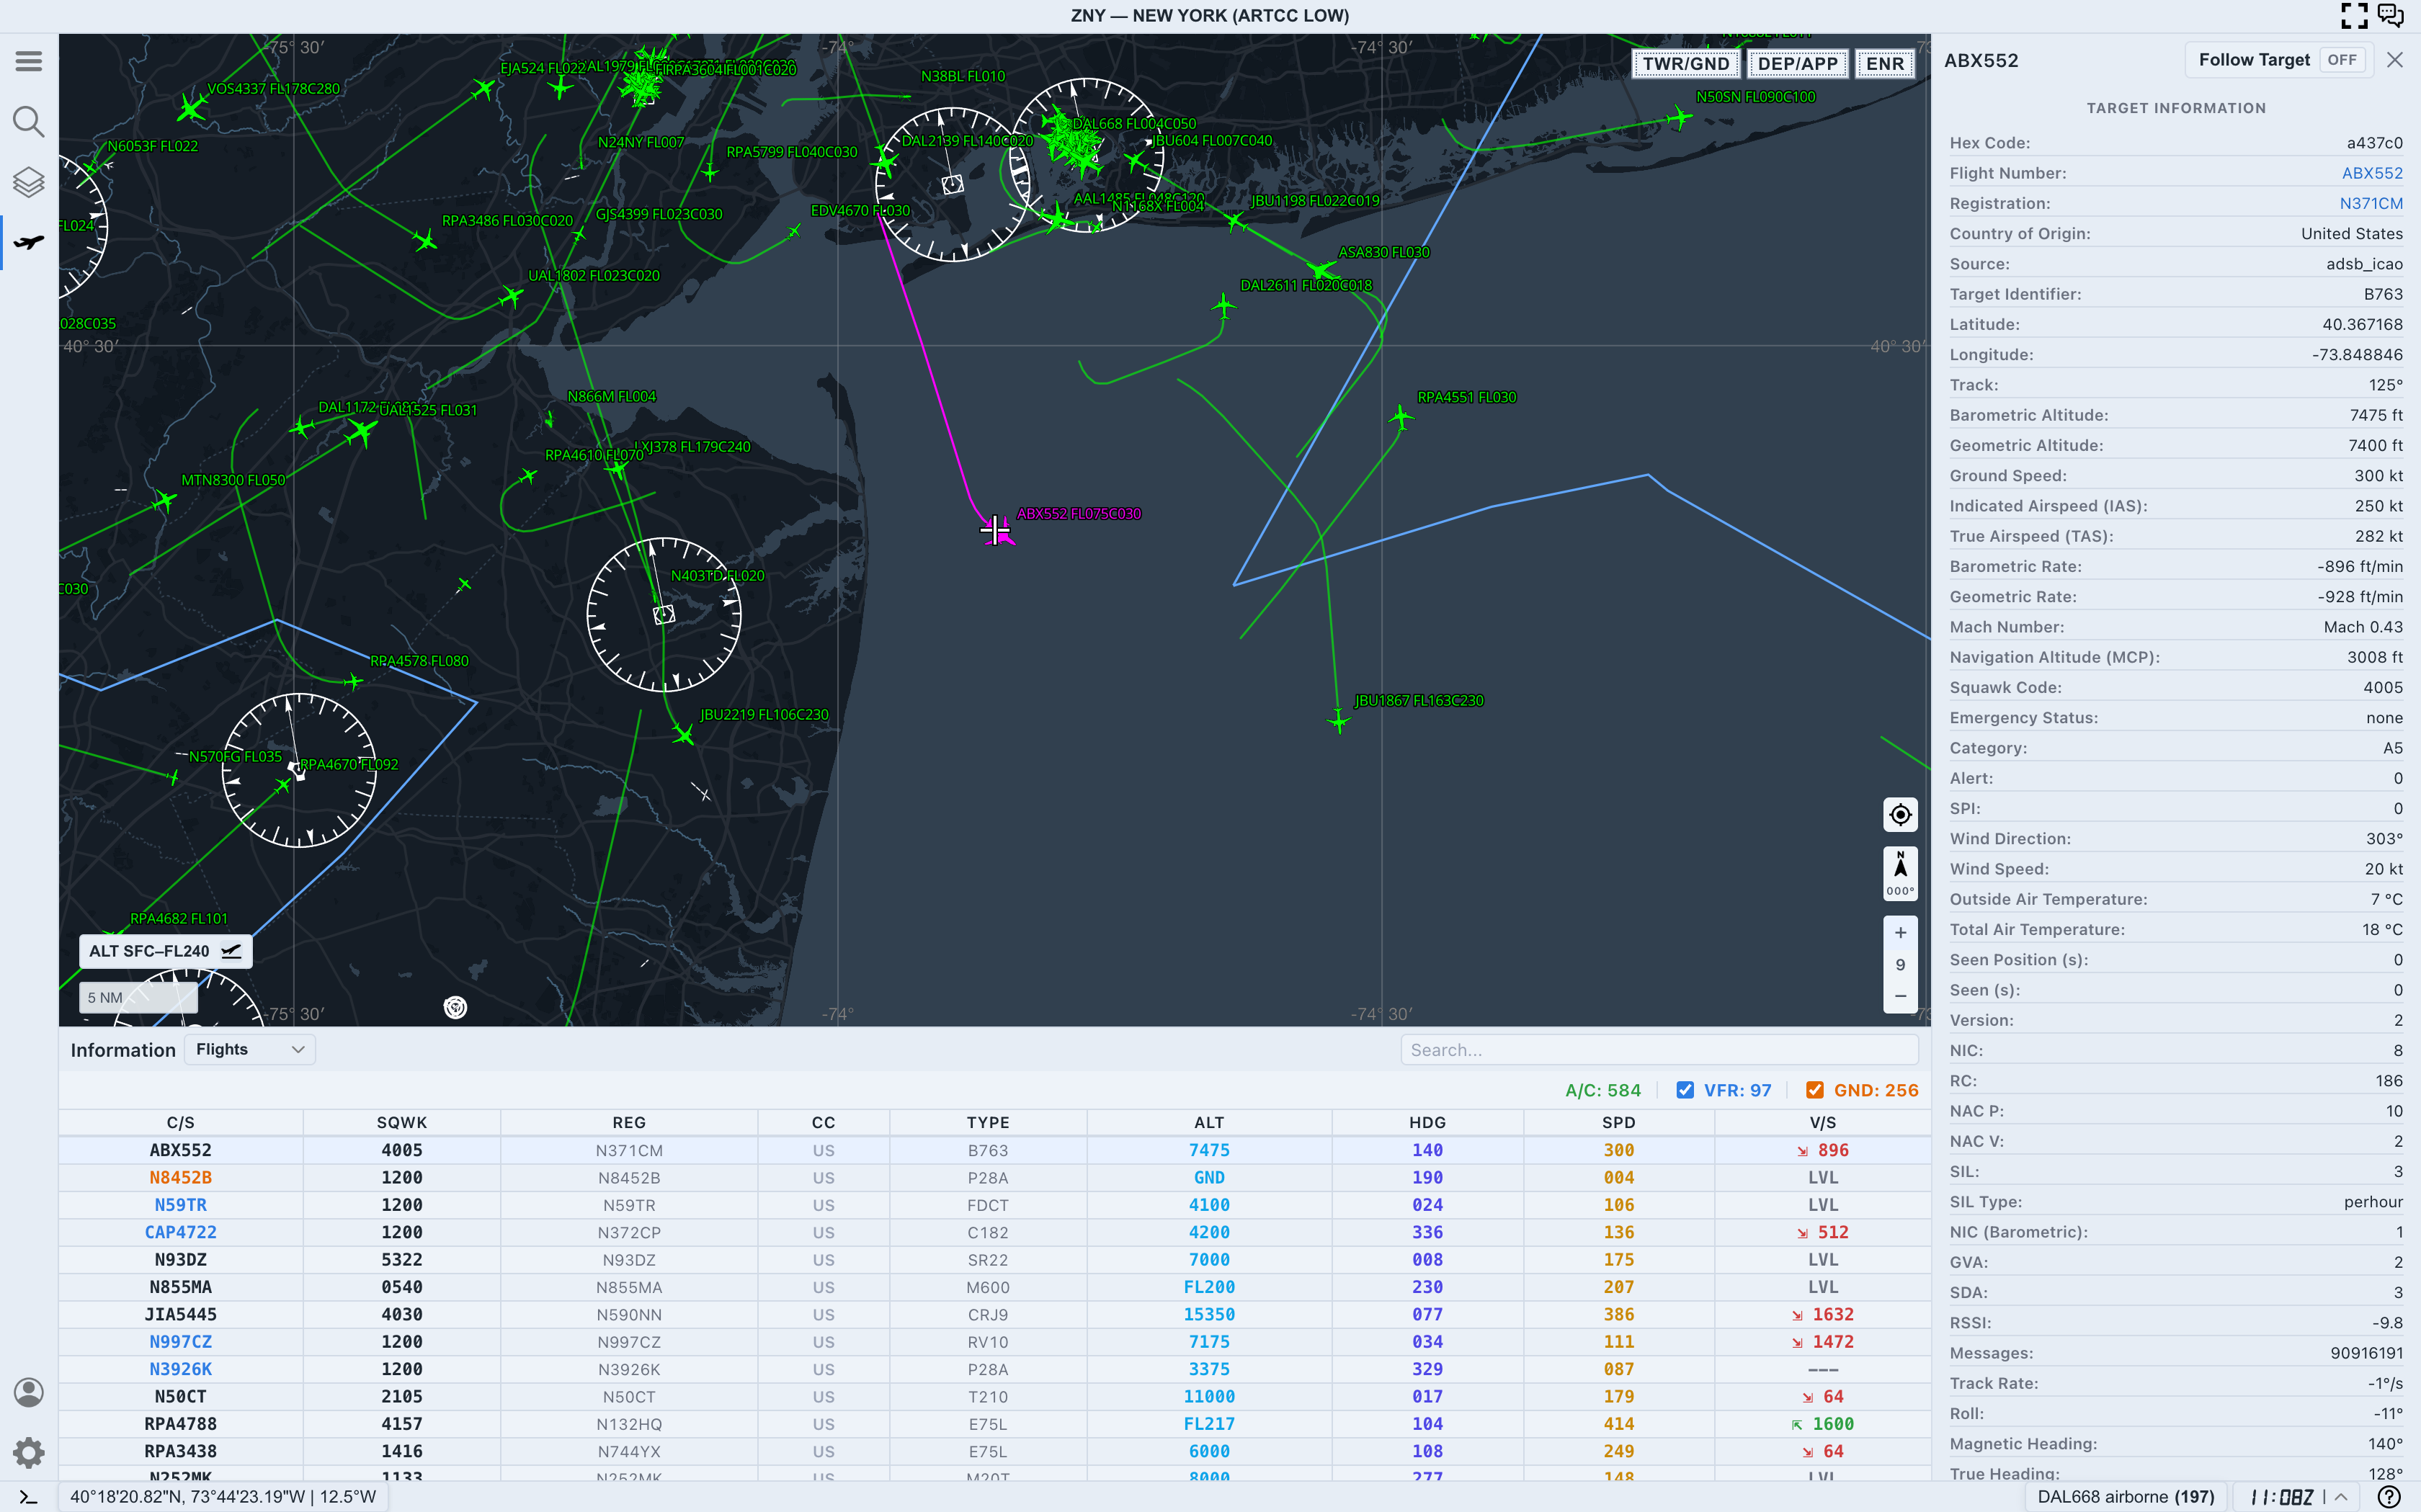Sort table by V/S column header
The image size is (2421, 1512).
[1822, 1123]
